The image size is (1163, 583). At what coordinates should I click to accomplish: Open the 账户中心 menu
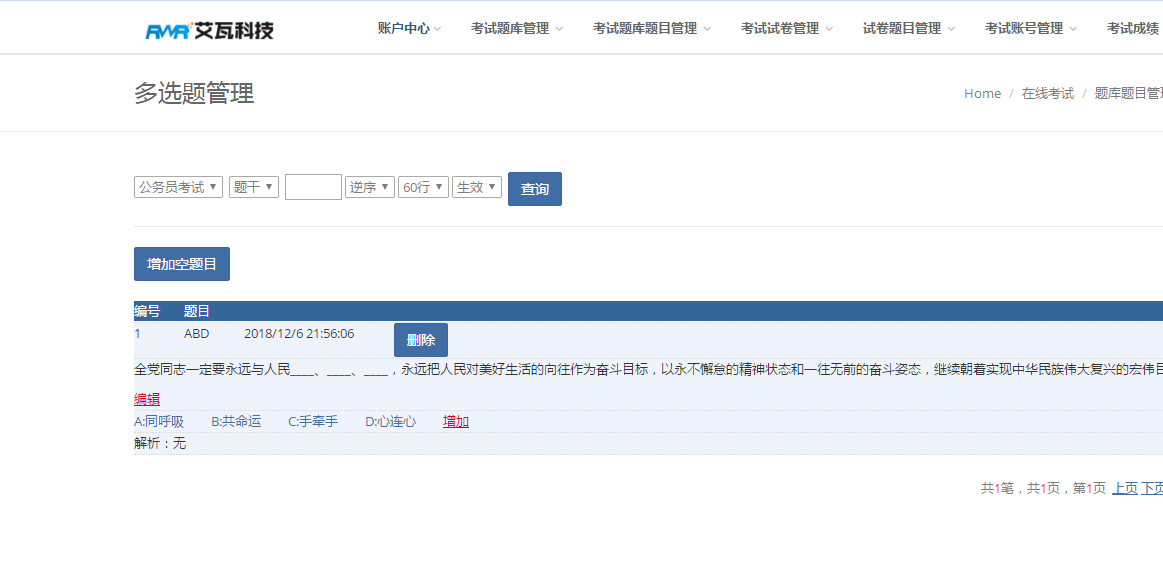(409, 28)
